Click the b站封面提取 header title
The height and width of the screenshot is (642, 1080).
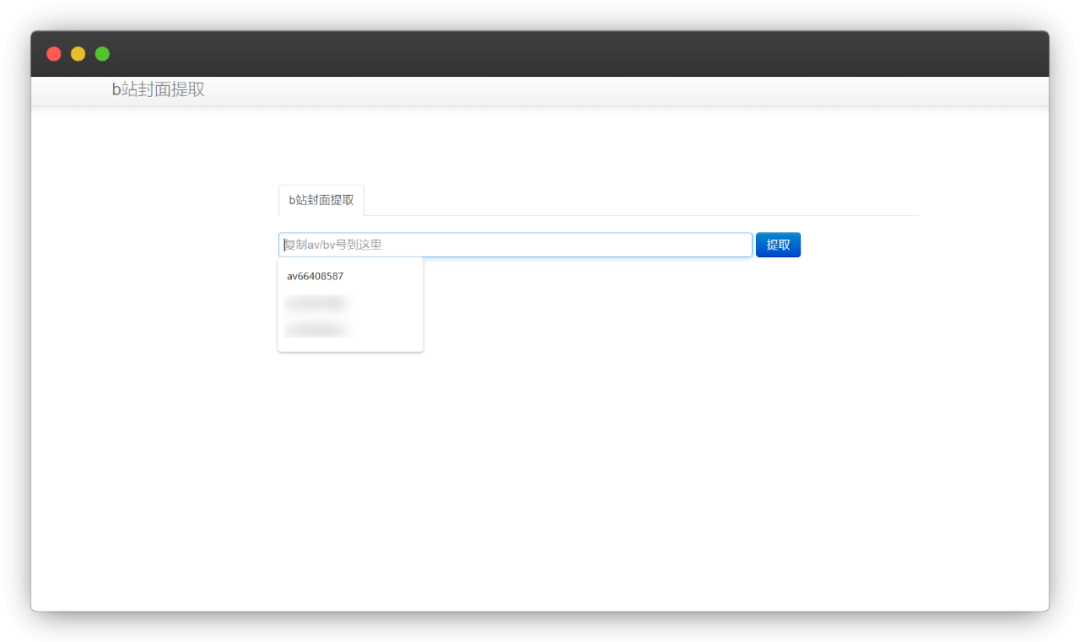158,90
